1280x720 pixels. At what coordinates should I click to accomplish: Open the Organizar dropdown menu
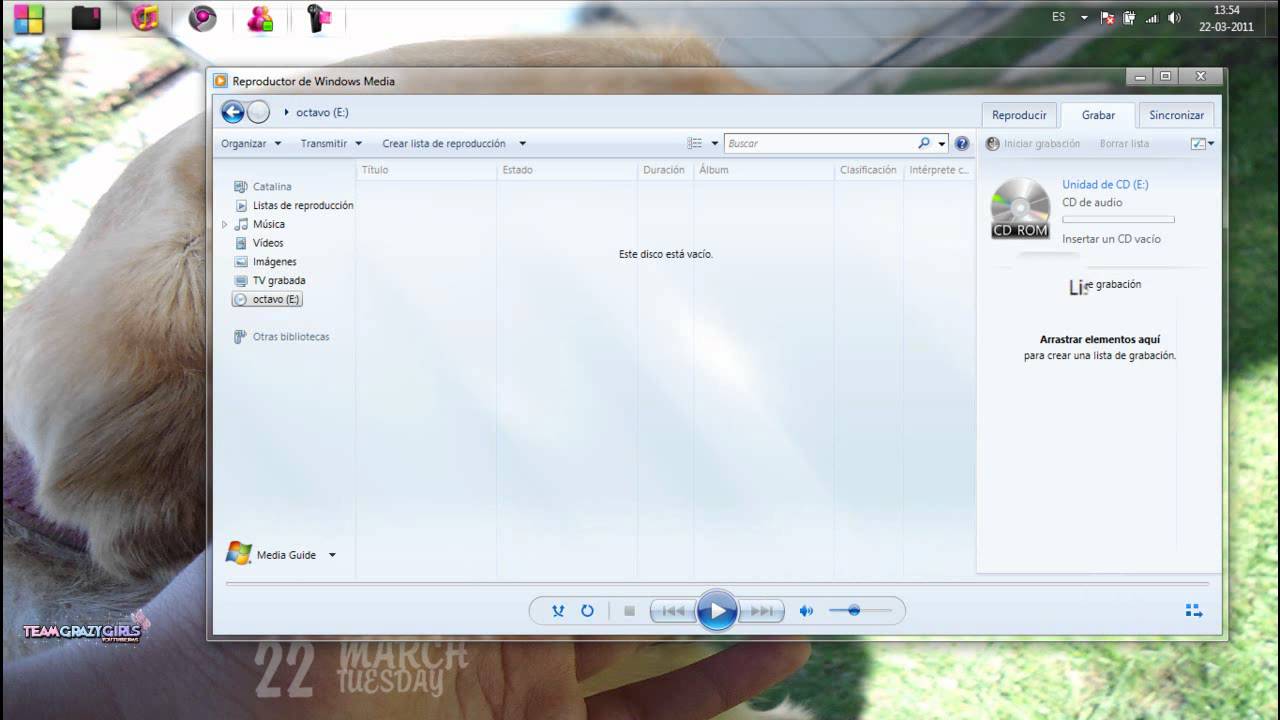coord(251,143)
